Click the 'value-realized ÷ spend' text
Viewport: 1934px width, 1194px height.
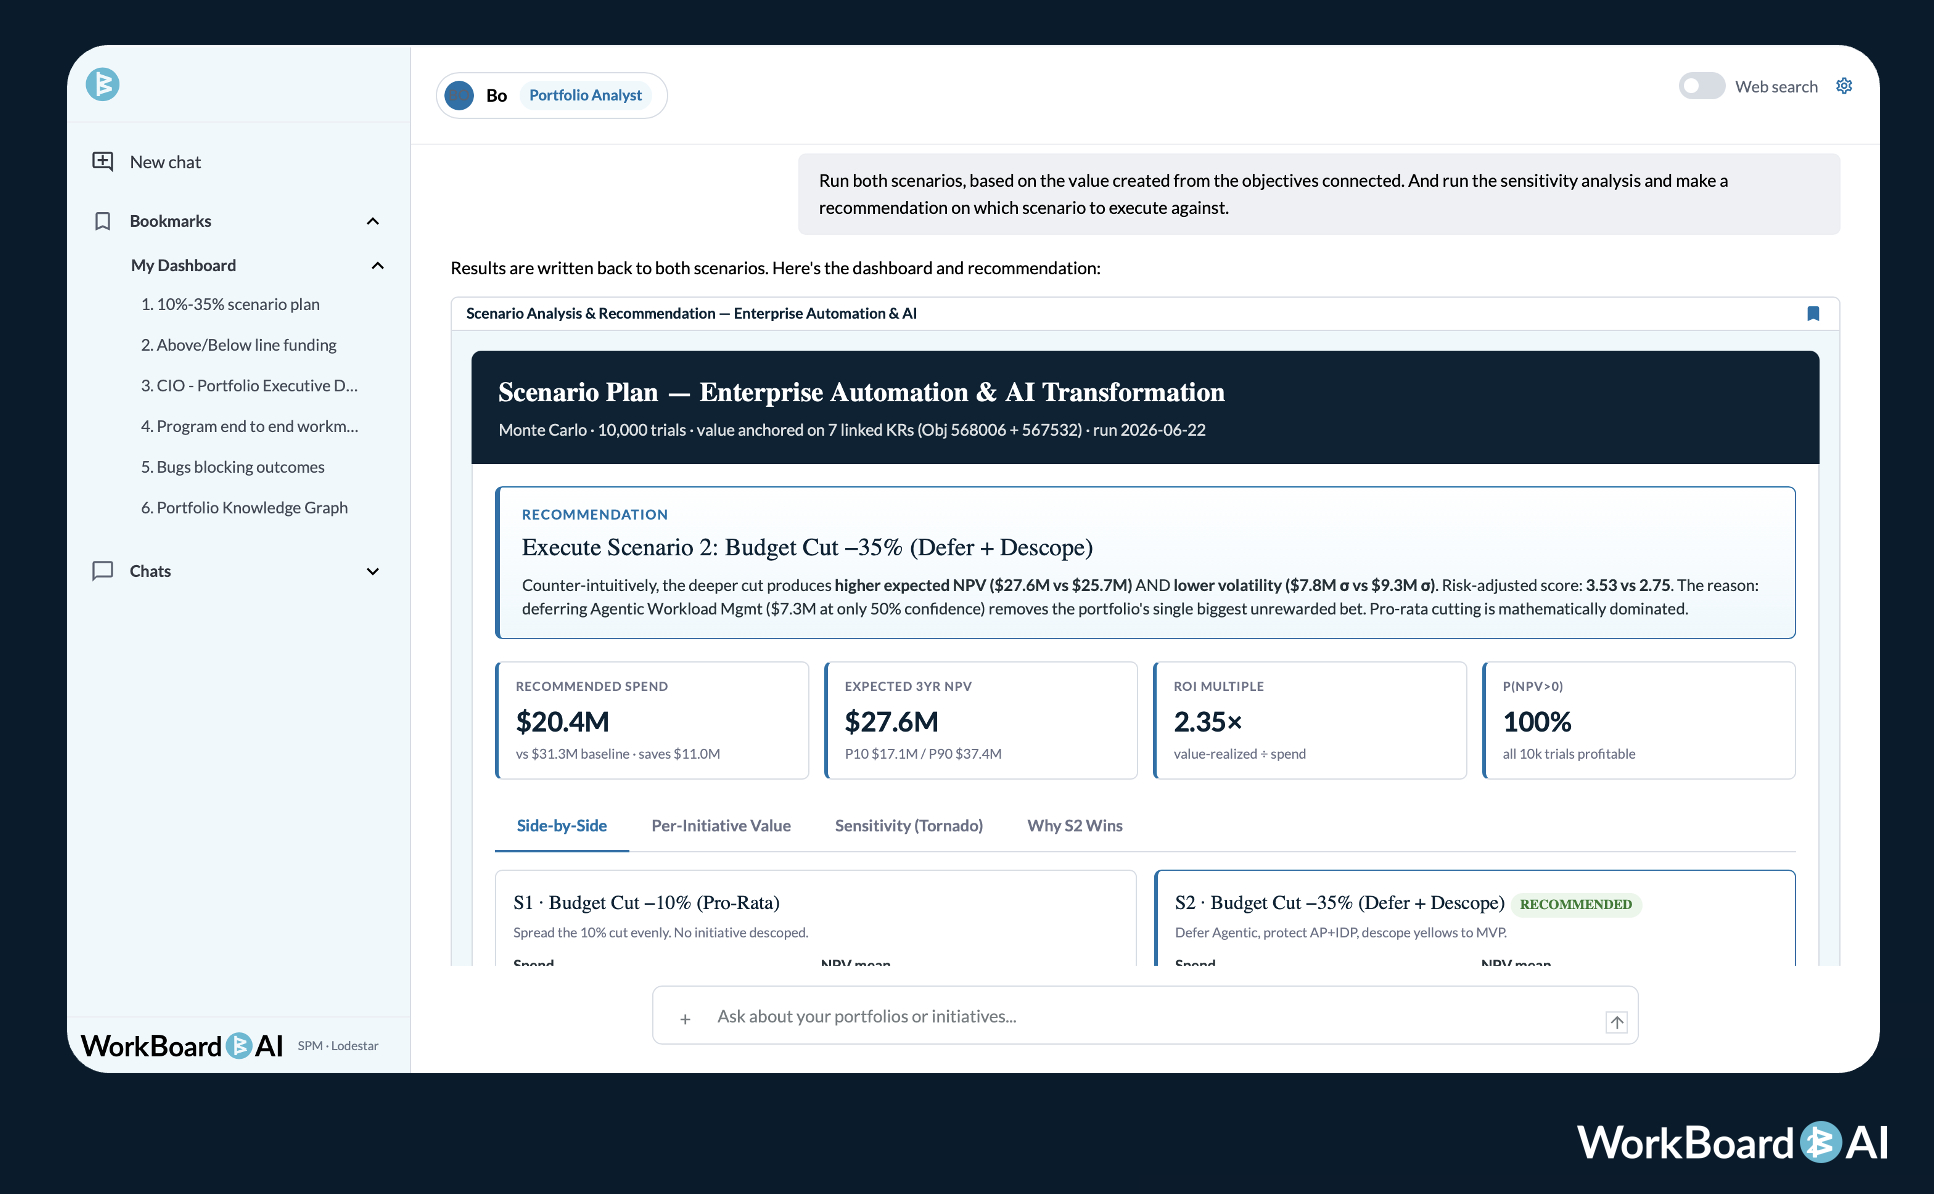coord(1240,754)
